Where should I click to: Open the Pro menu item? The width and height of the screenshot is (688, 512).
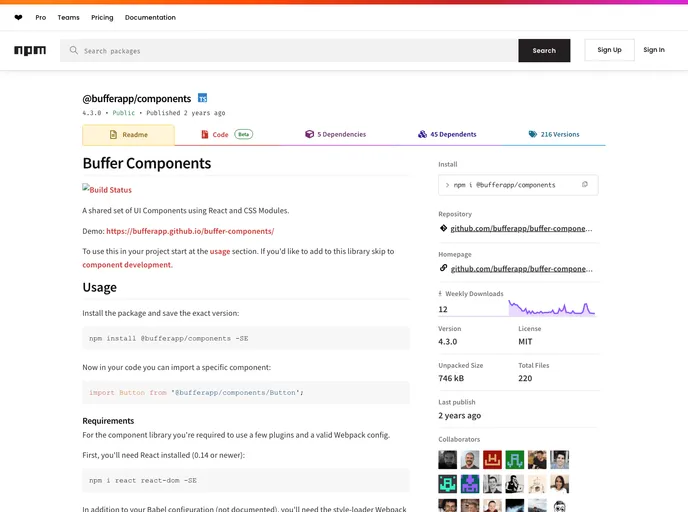pos(40,18)
